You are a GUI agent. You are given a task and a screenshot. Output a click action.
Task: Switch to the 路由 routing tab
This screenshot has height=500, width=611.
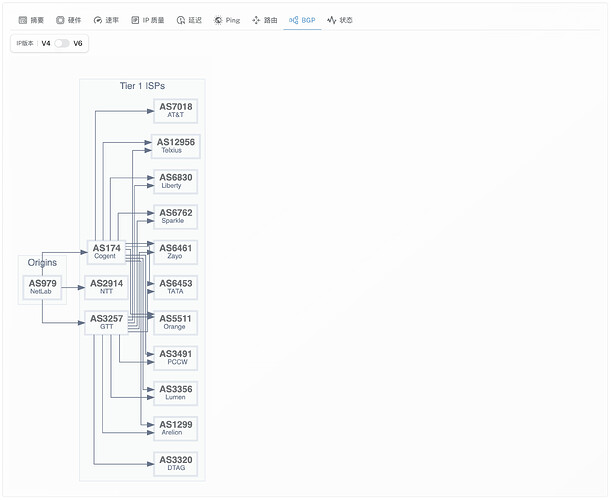coord(265,20)
